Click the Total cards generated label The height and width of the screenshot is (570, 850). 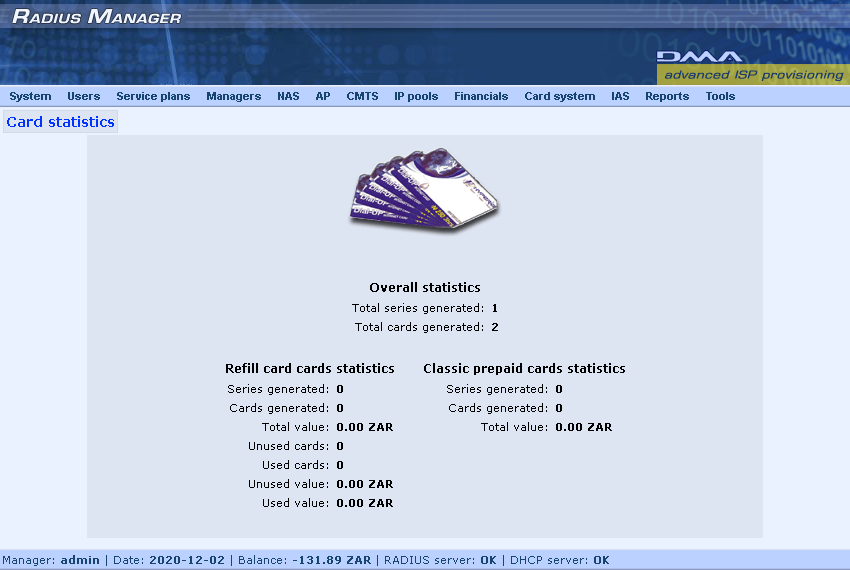click(x=419, y=327)
